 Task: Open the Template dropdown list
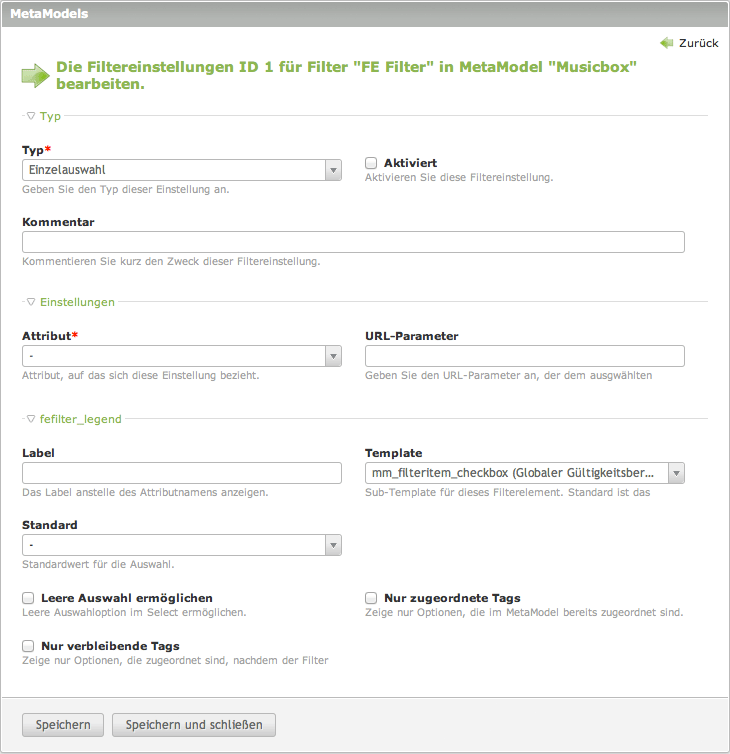[x=525, y=473]
